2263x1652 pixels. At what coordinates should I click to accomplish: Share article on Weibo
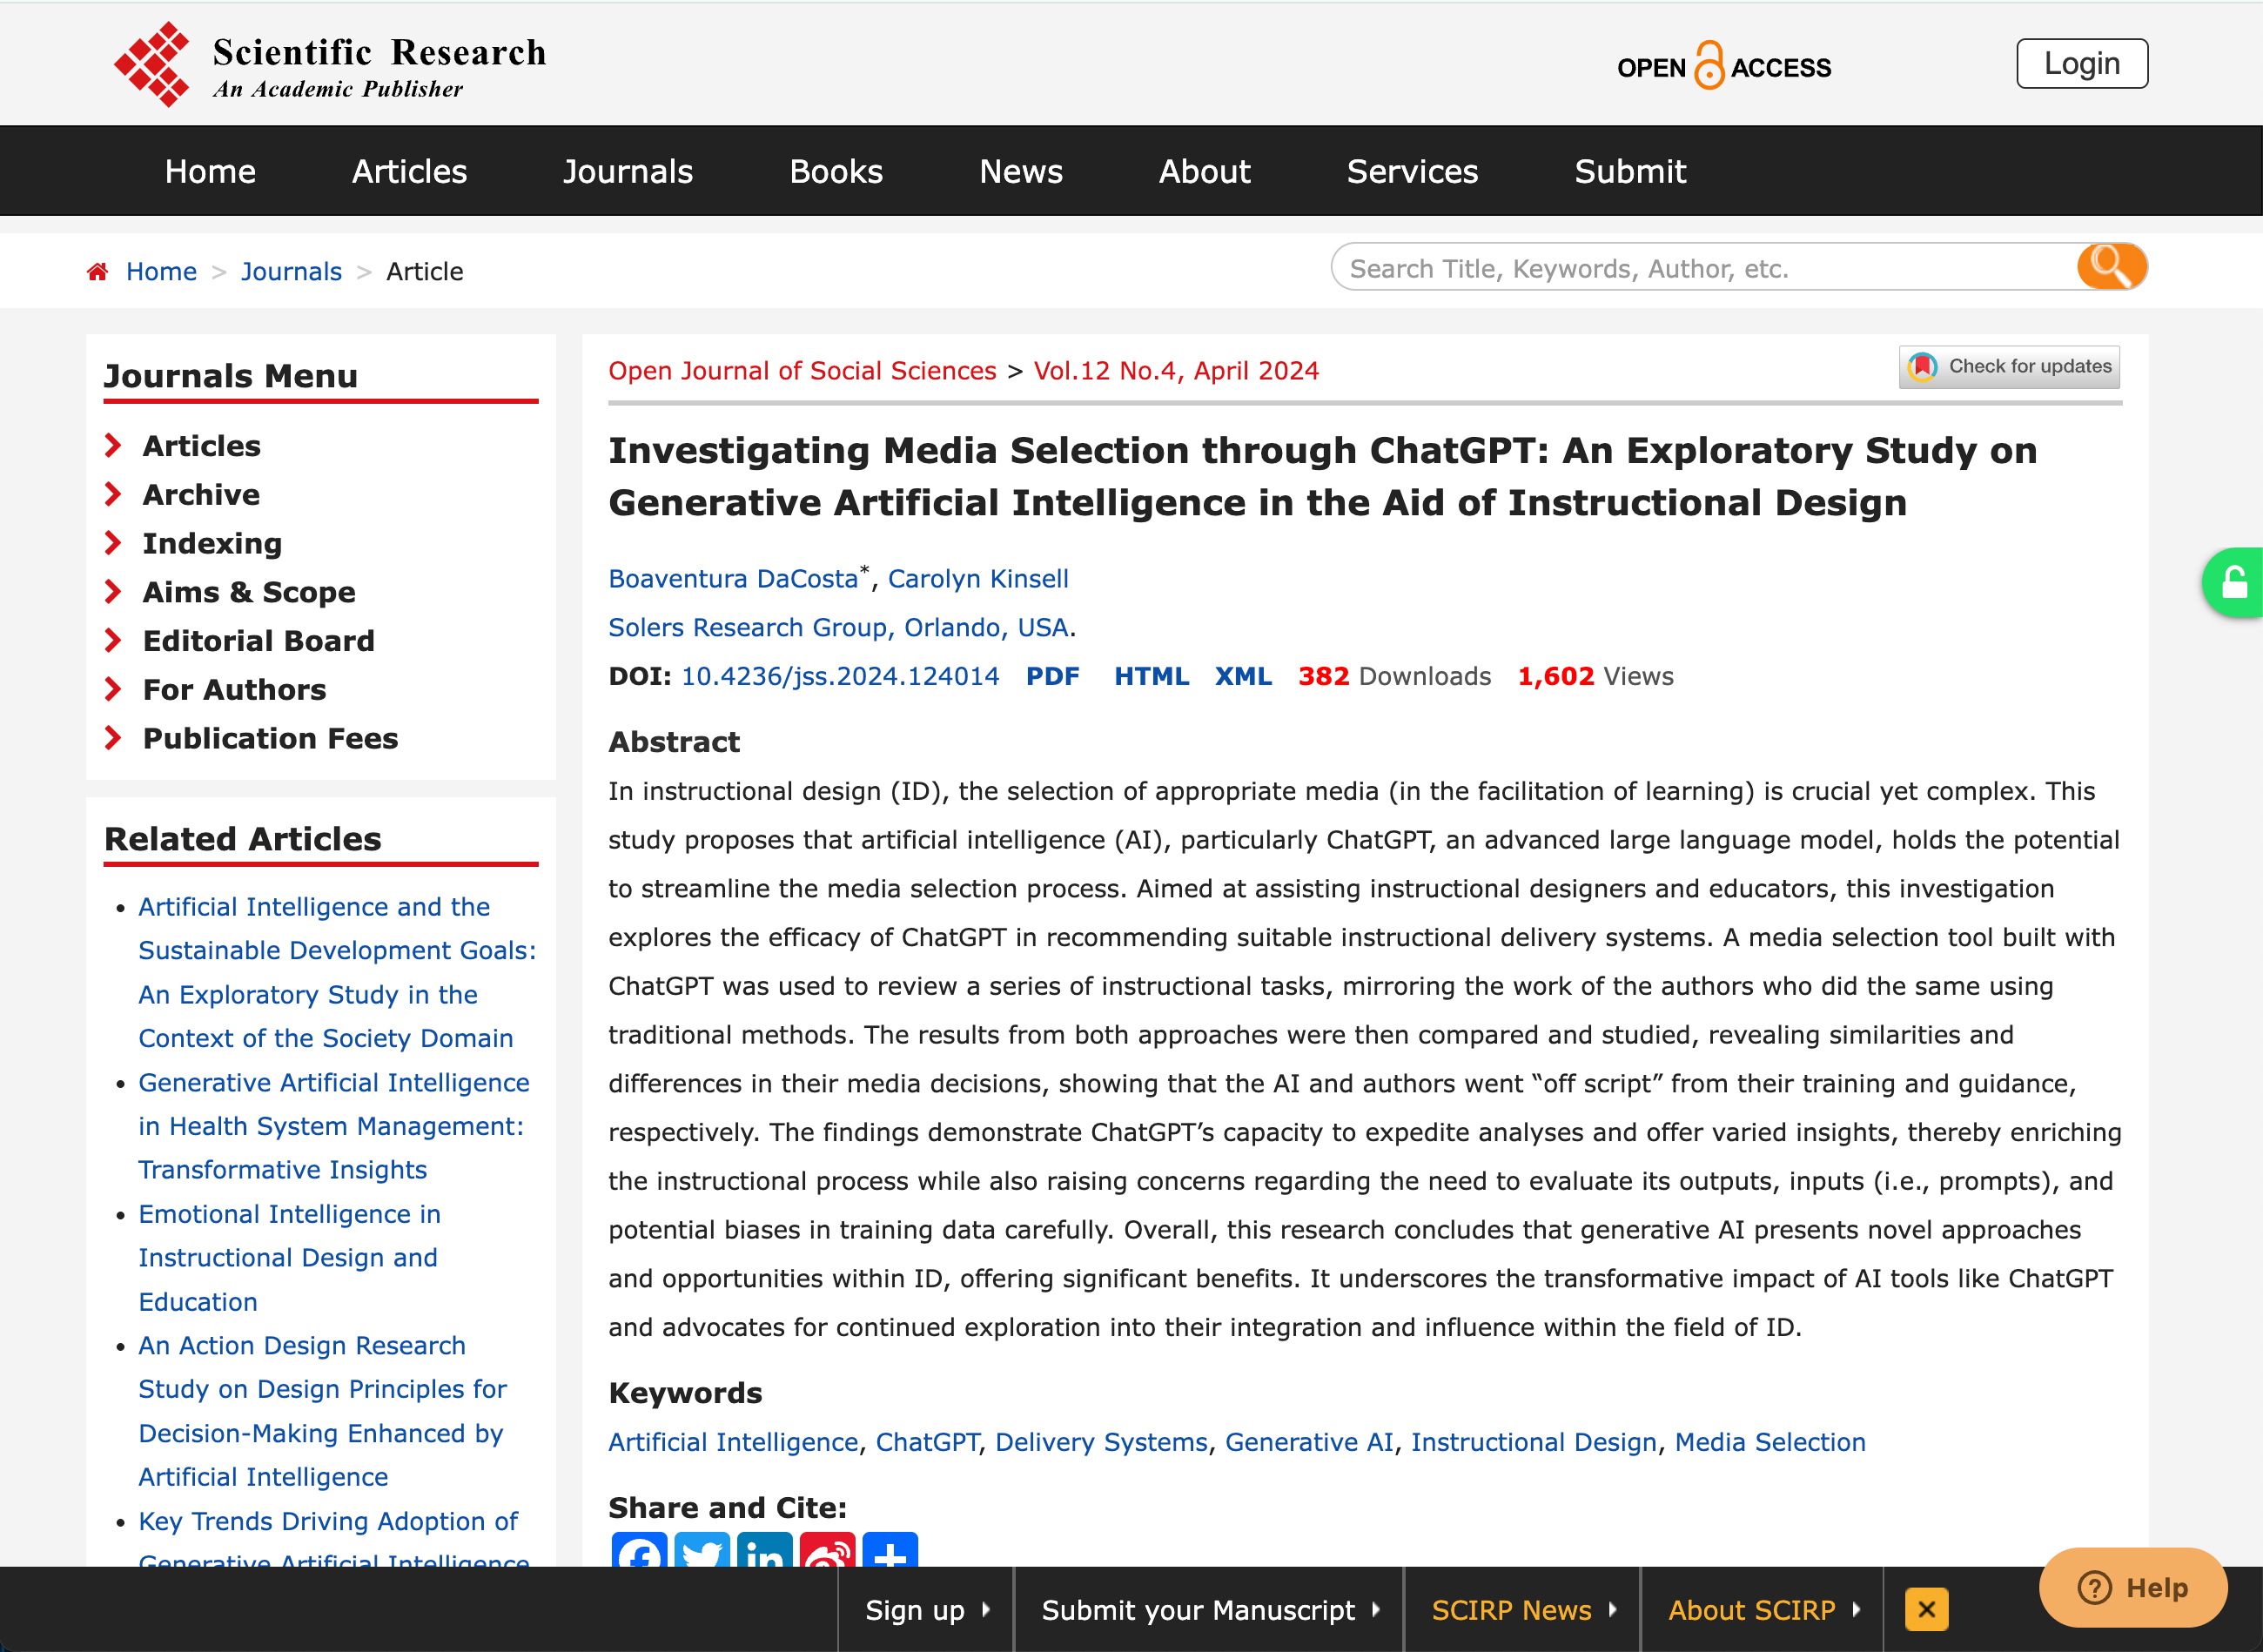828,1550
